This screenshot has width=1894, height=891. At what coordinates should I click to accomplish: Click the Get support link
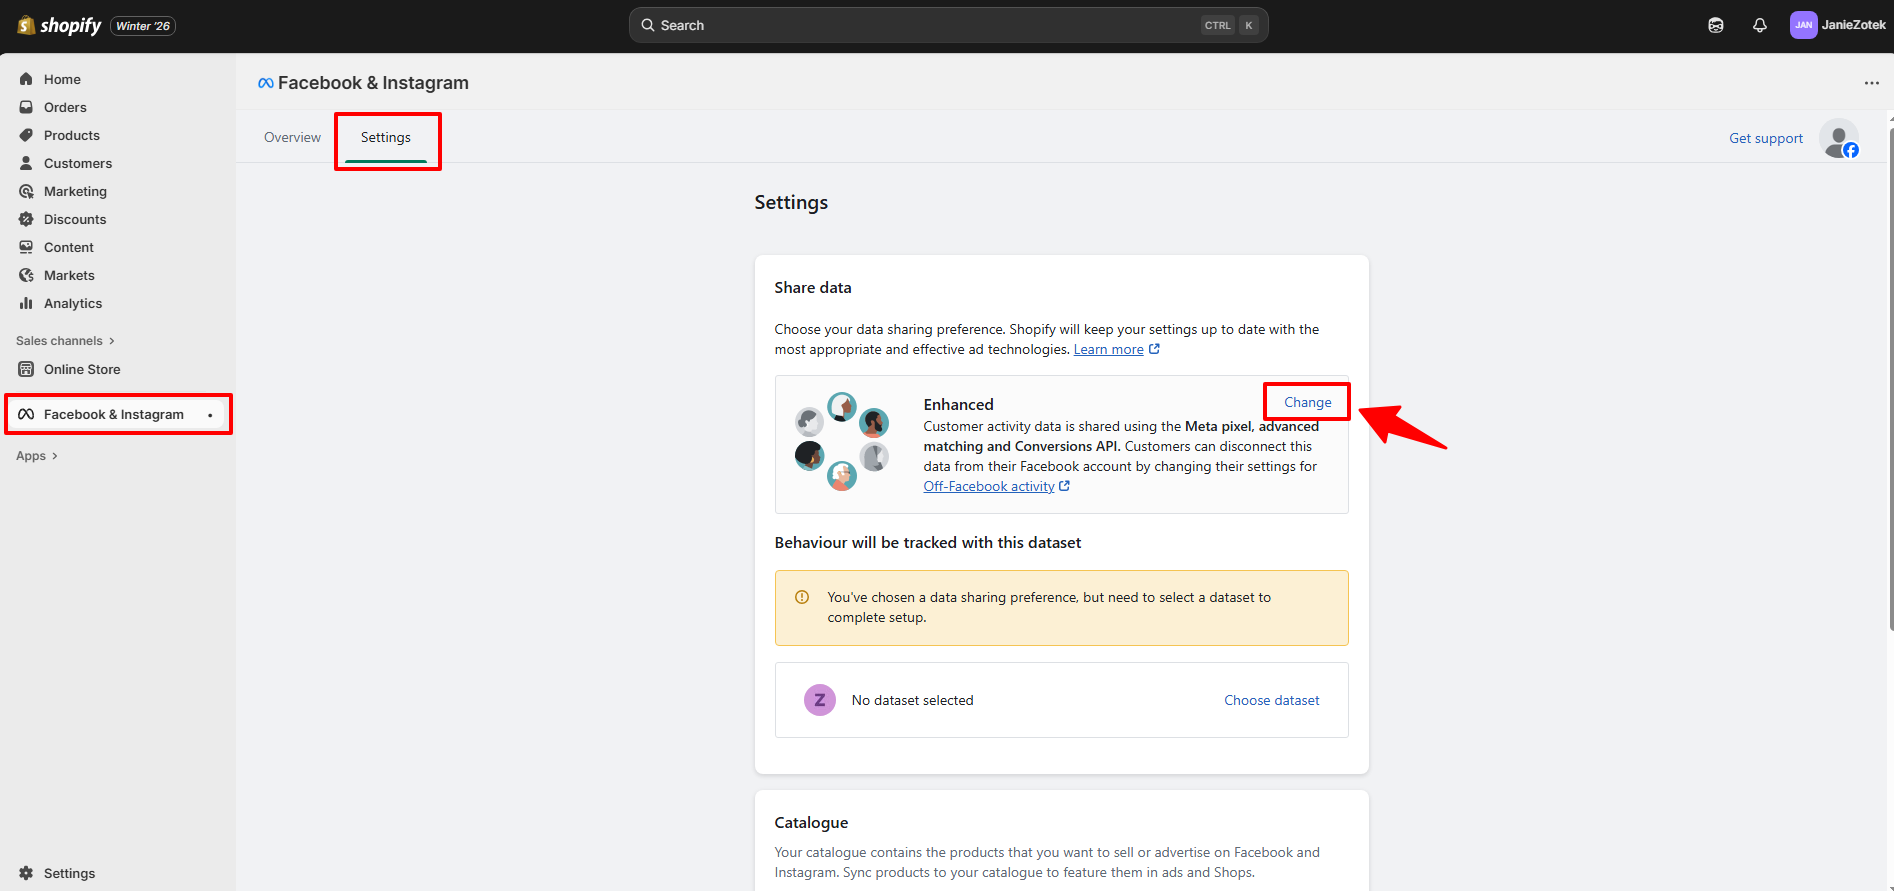[x=1765, y=138]
